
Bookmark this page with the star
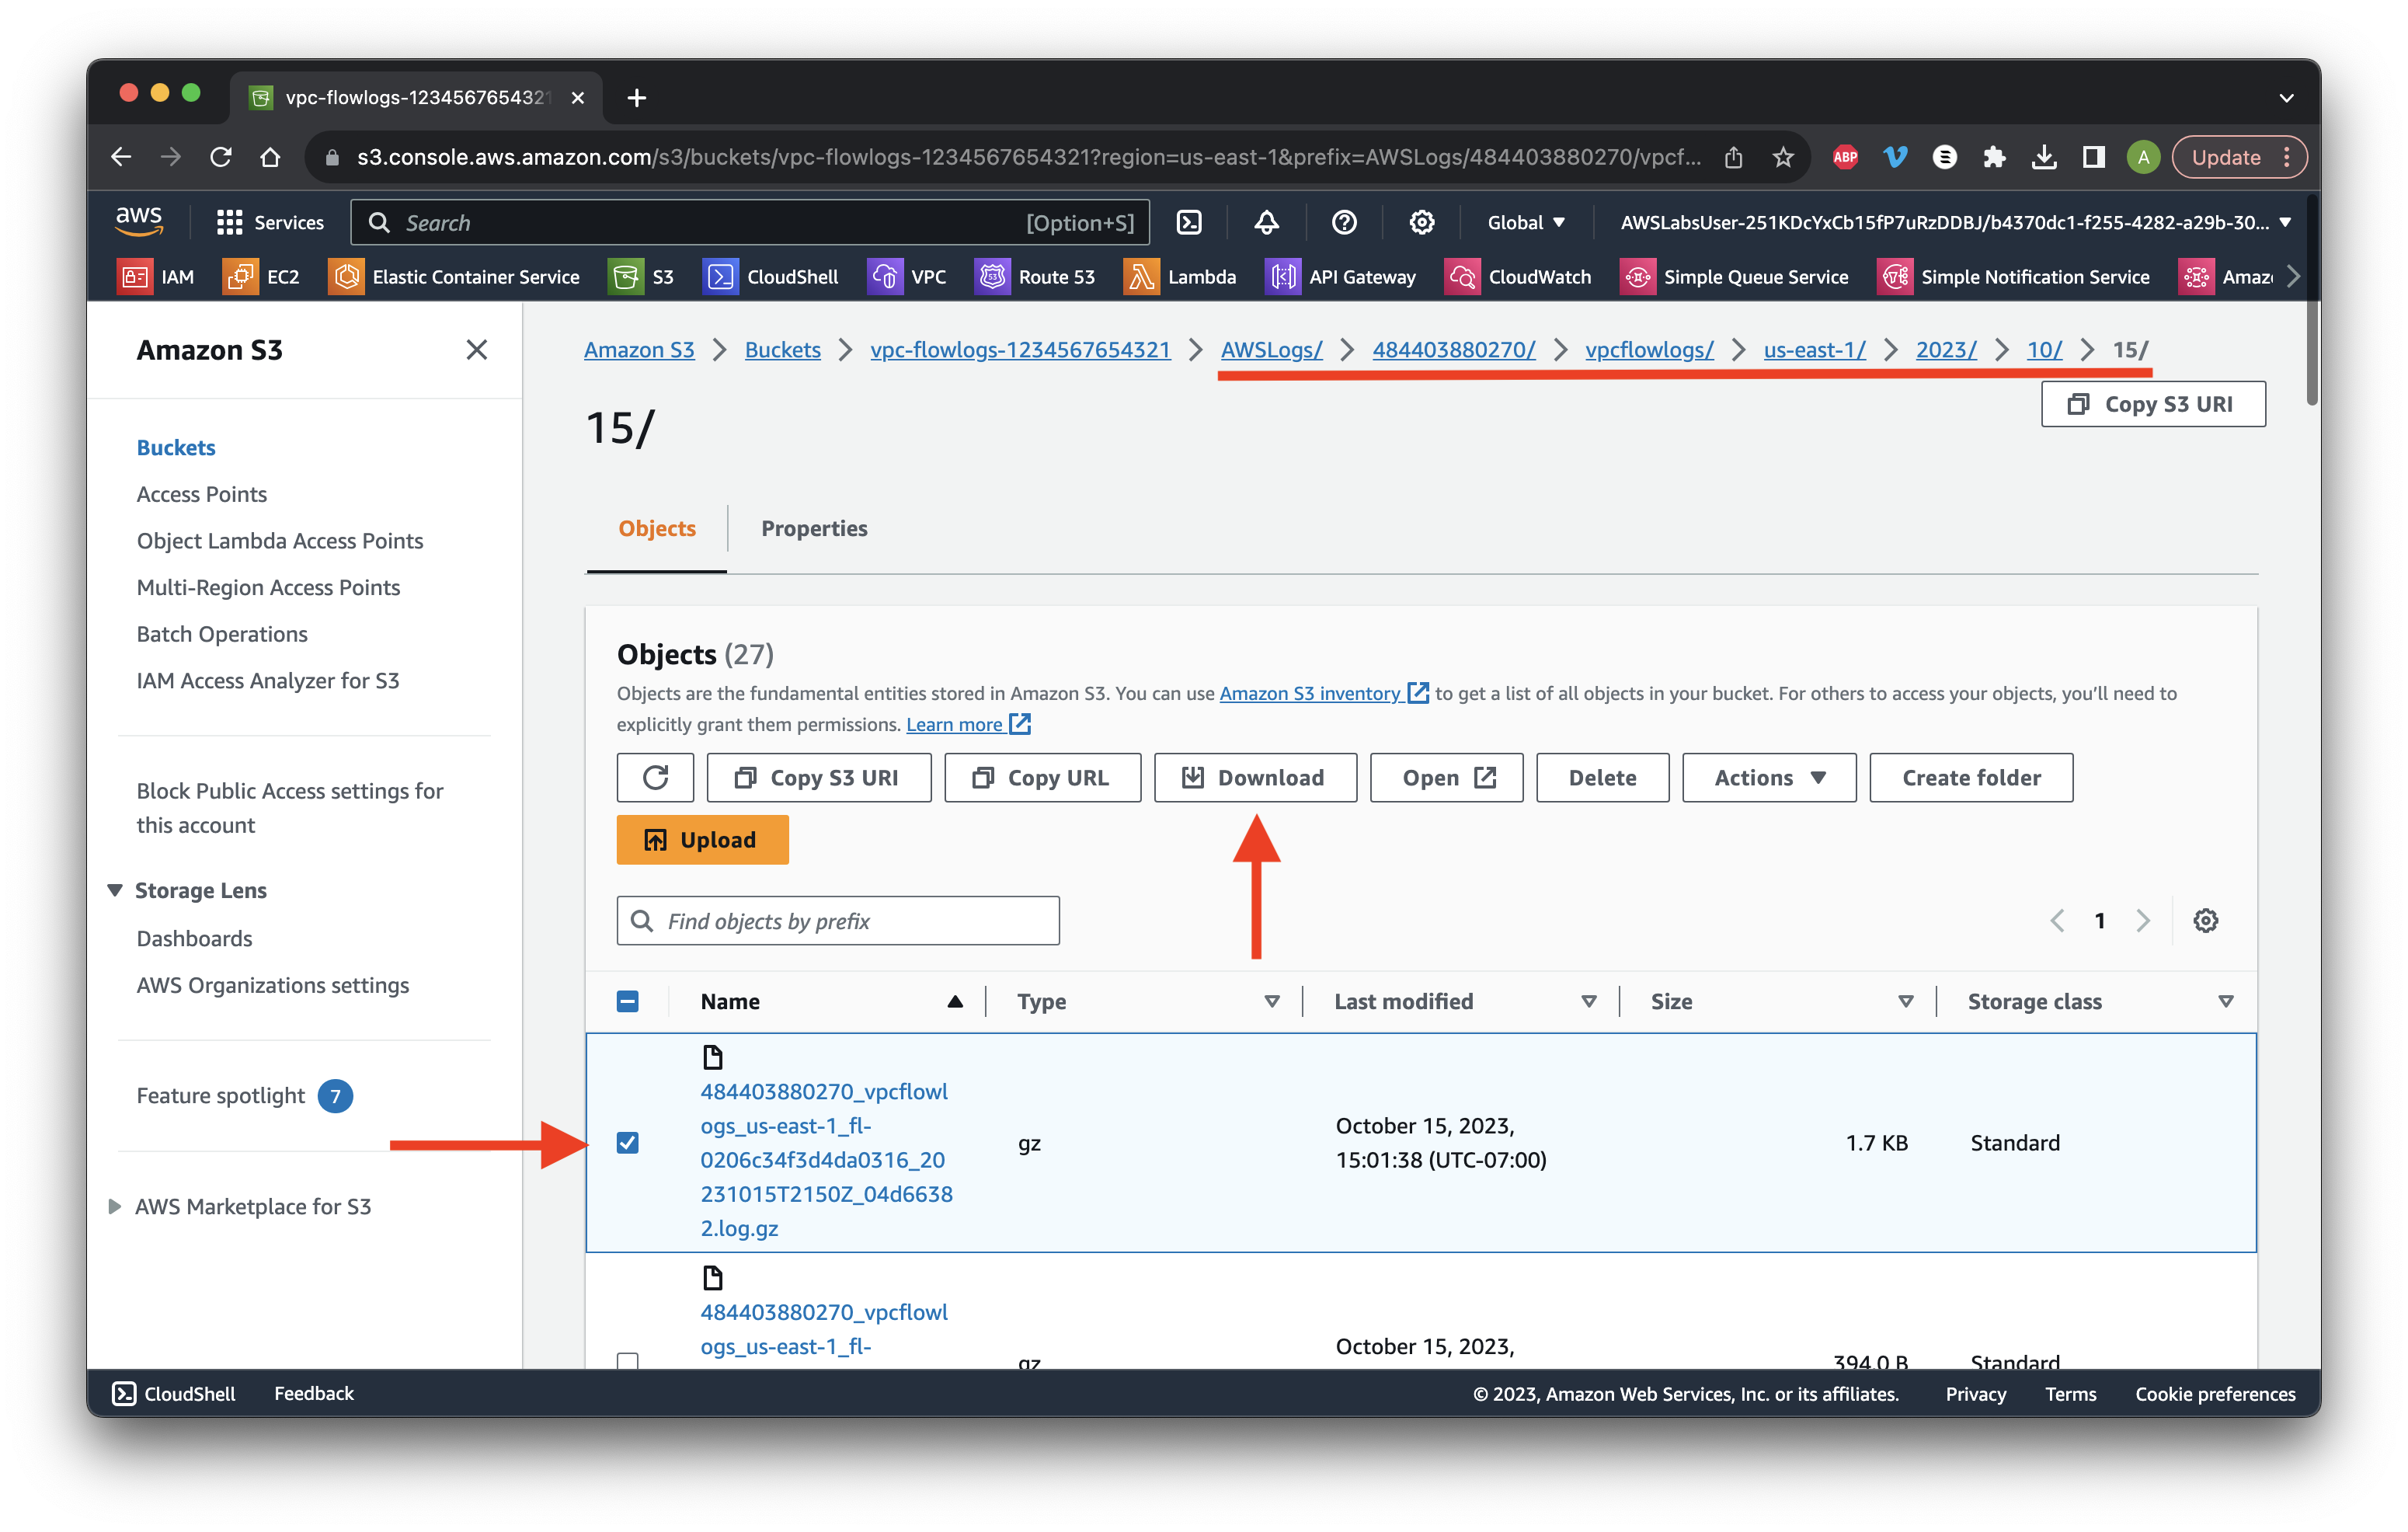tap(1783, 157)
